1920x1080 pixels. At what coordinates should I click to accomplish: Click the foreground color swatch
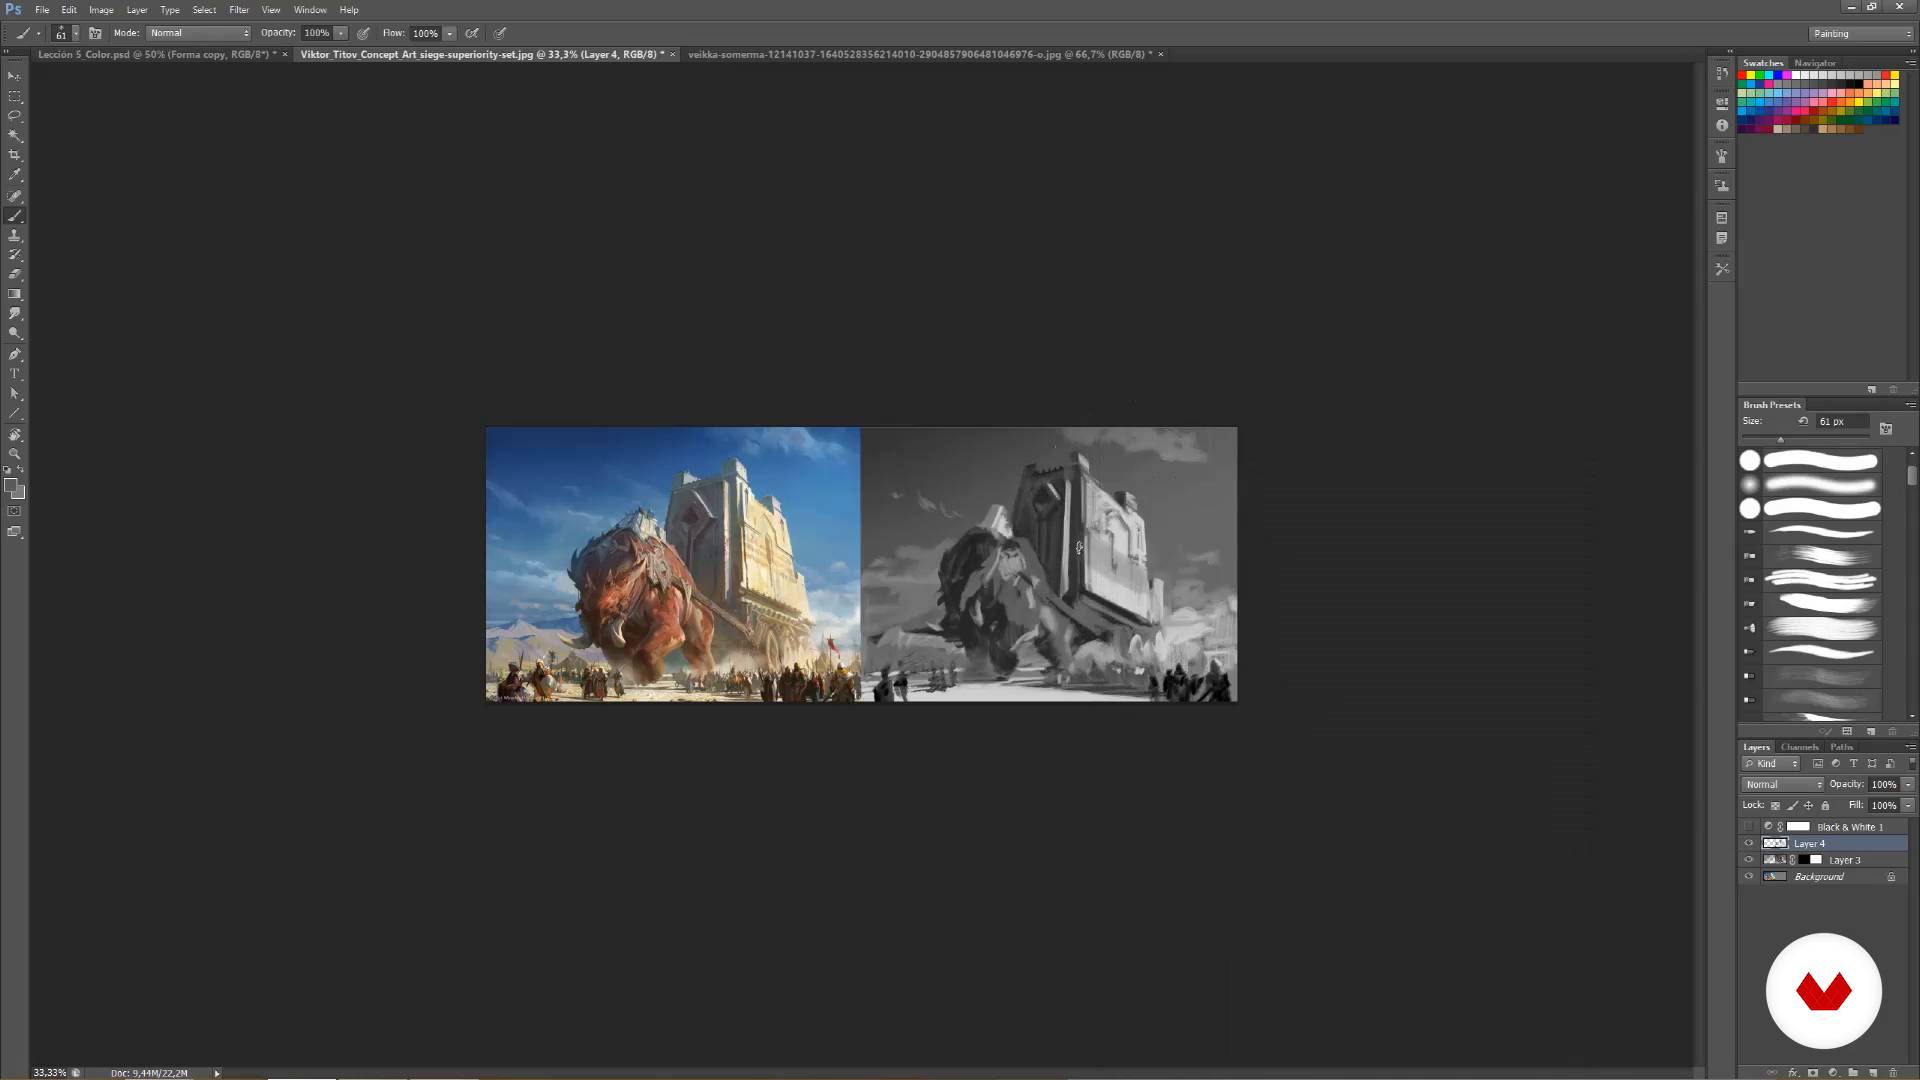point(11,485)
